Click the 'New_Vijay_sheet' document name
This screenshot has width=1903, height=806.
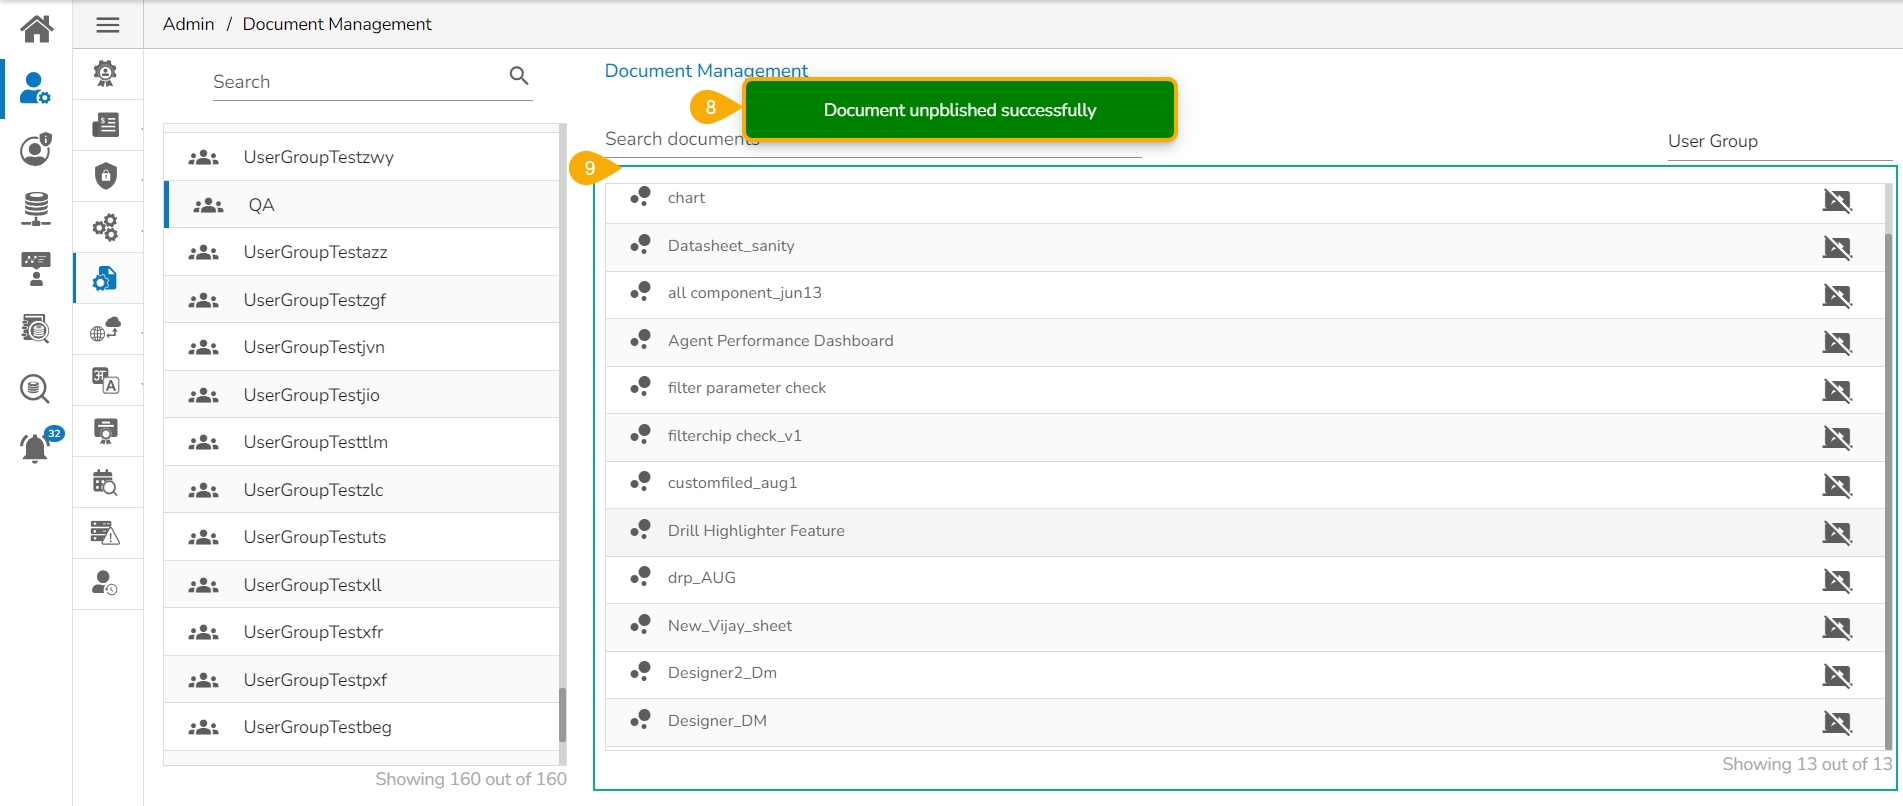[729, 626]
